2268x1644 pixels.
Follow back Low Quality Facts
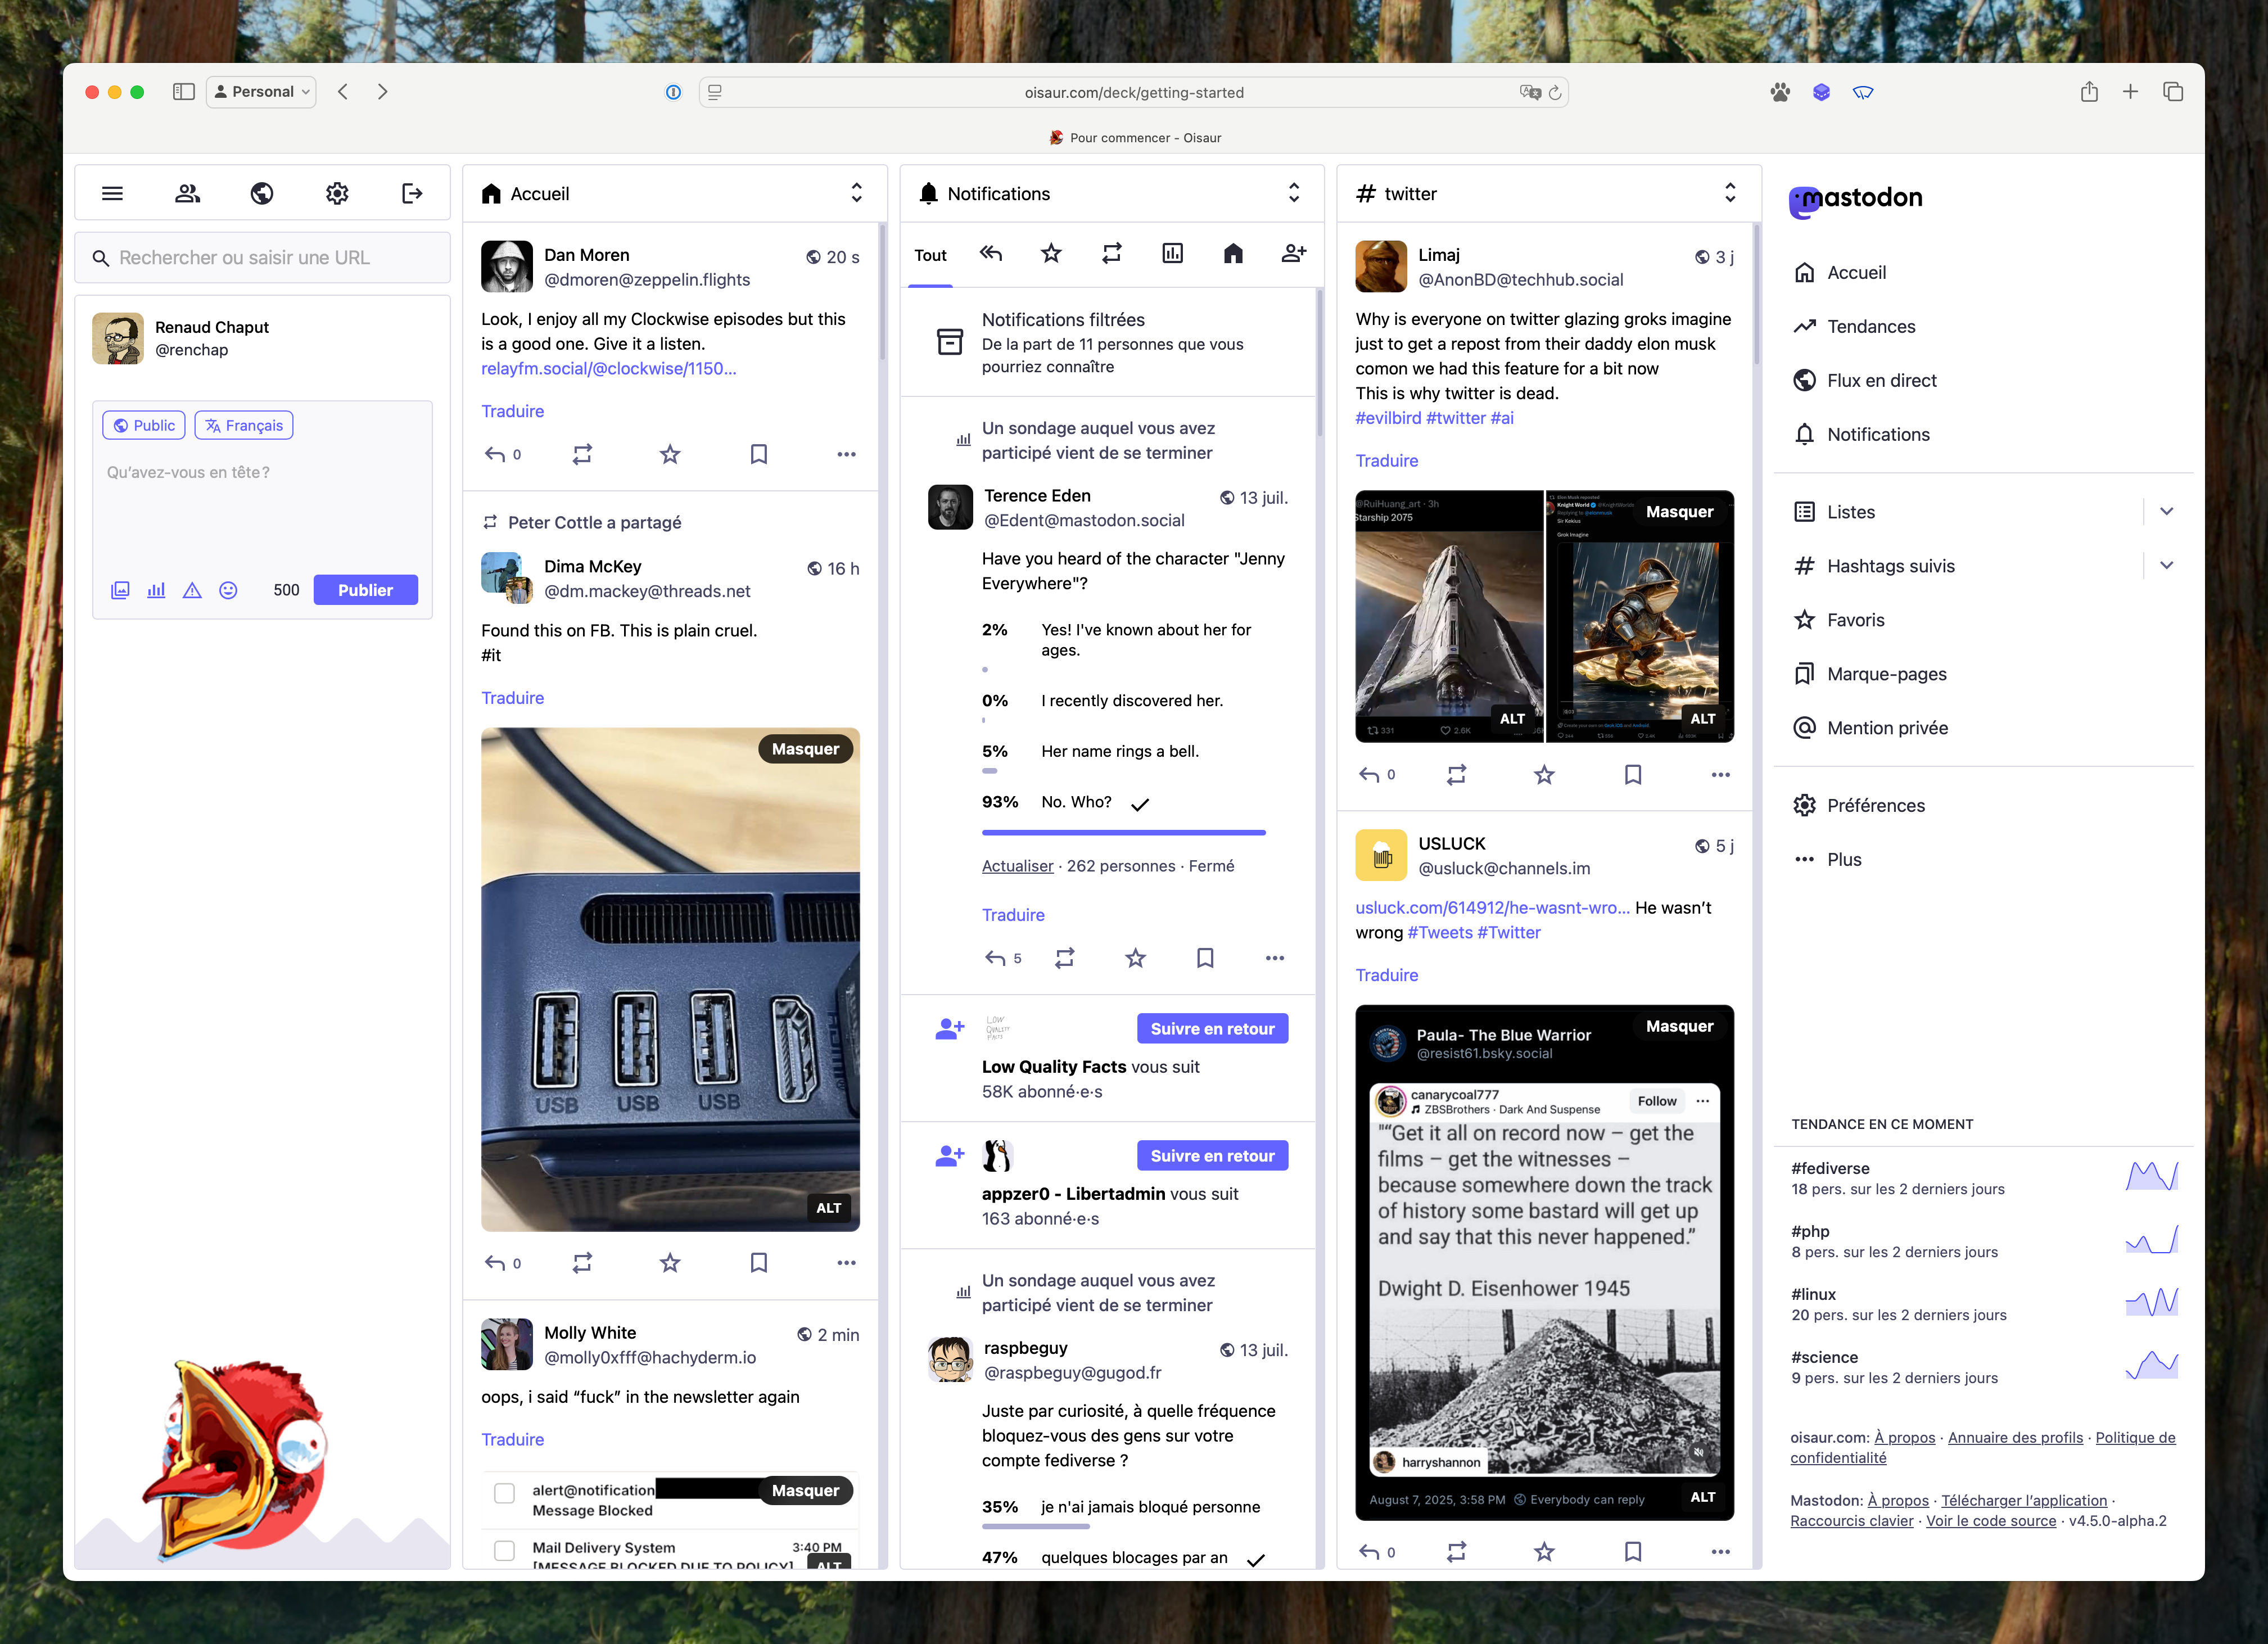coord(1212,1028)
